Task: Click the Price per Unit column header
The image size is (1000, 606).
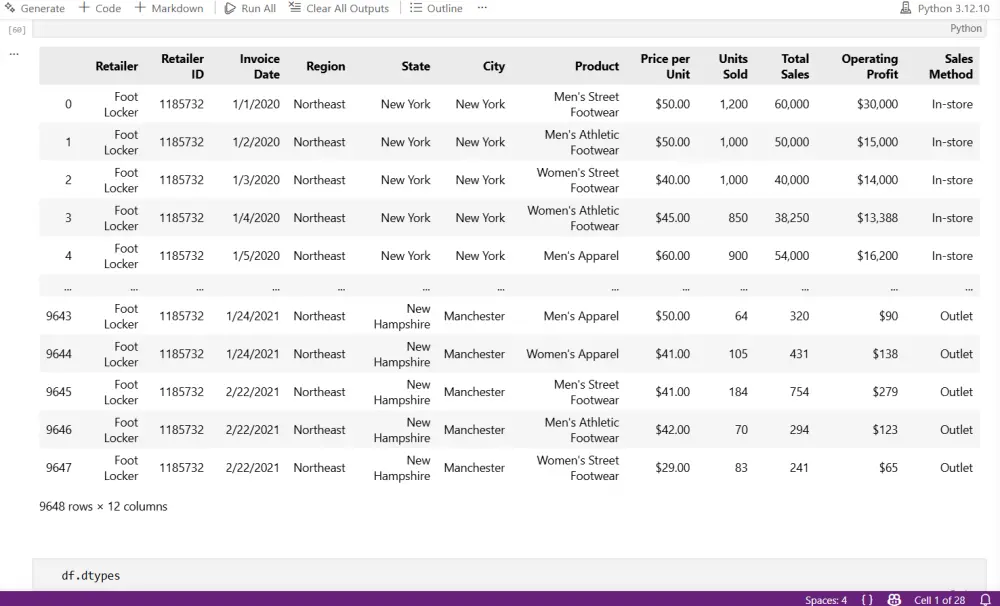Action: tap(665, 66)
